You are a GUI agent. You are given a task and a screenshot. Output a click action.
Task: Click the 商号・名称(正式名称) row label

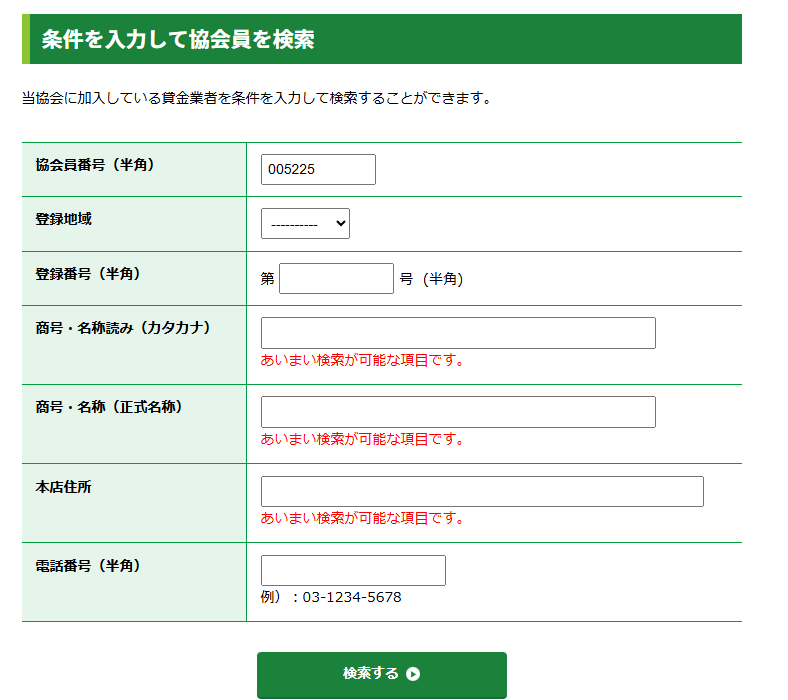tap(109, 407)
